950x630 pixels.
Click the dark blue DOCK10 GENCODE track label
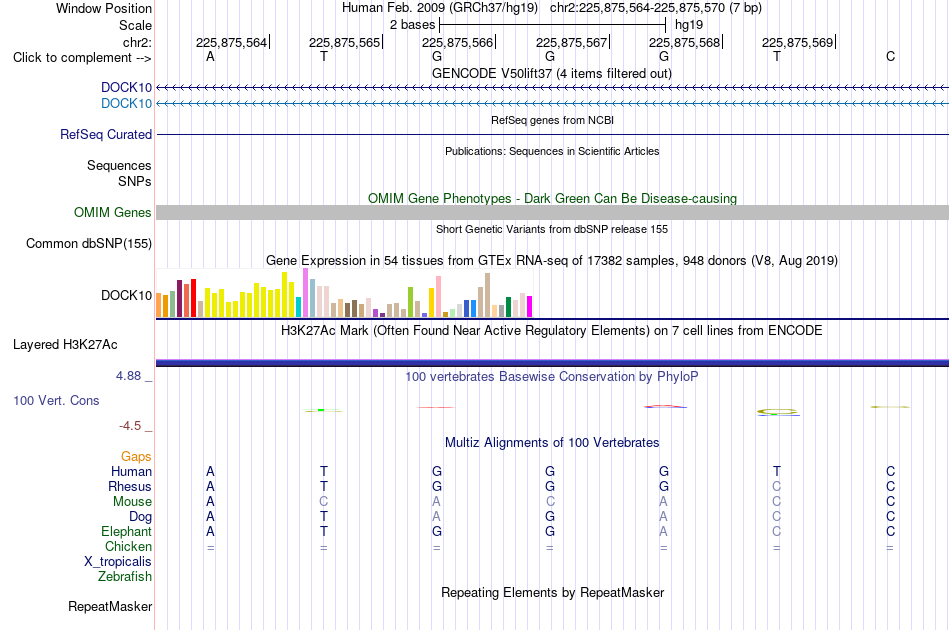click(x=126, y=87)
